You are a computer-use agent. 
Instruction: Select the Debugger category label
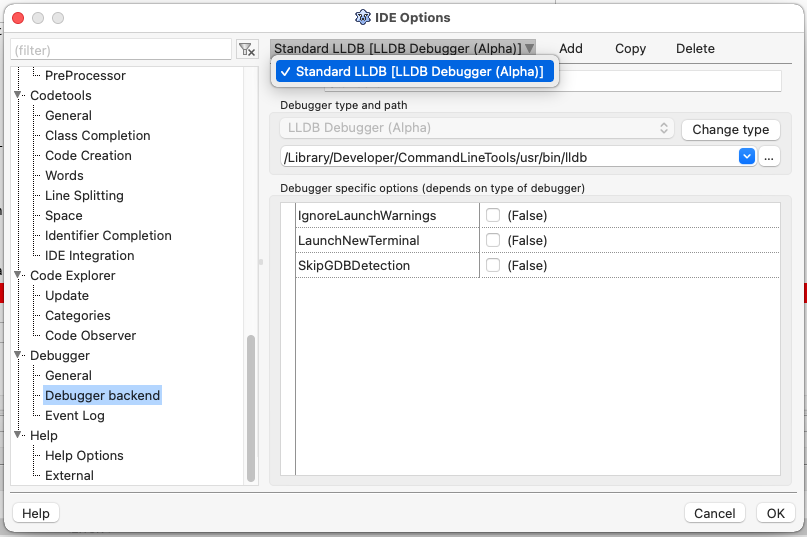[x=60, y=355]
